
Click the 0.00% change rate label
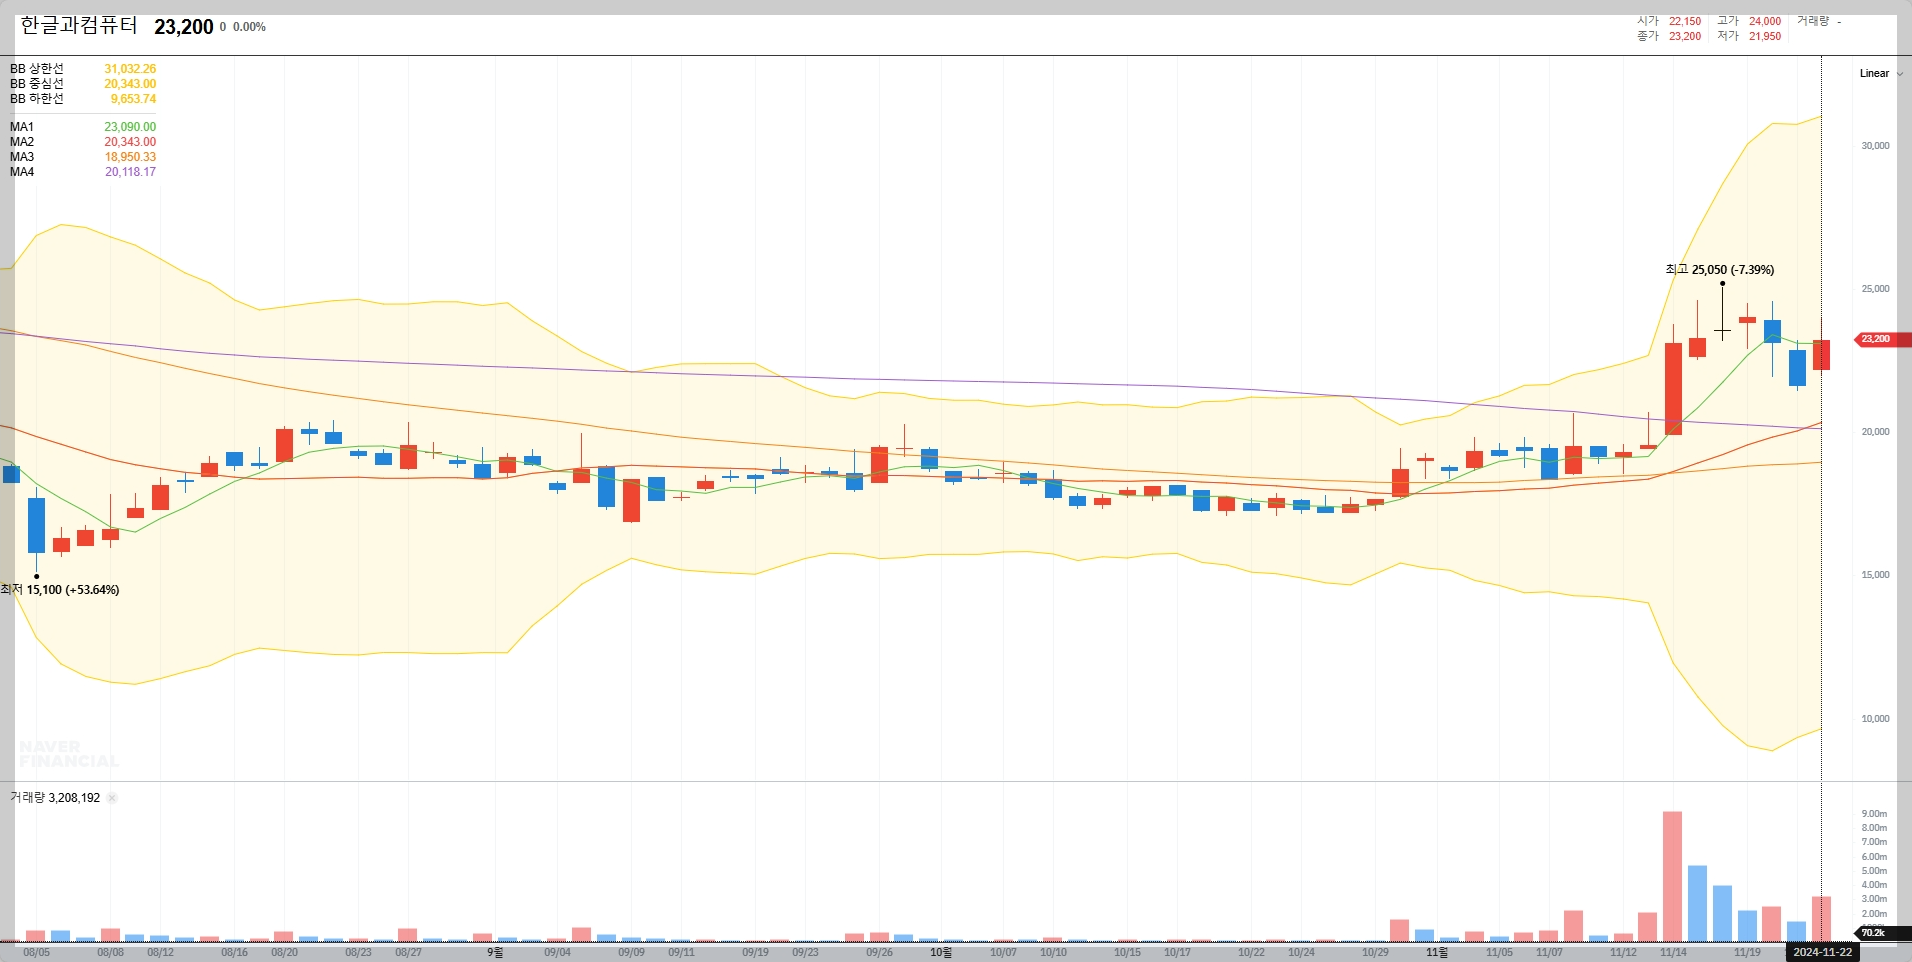pos(249,27)
